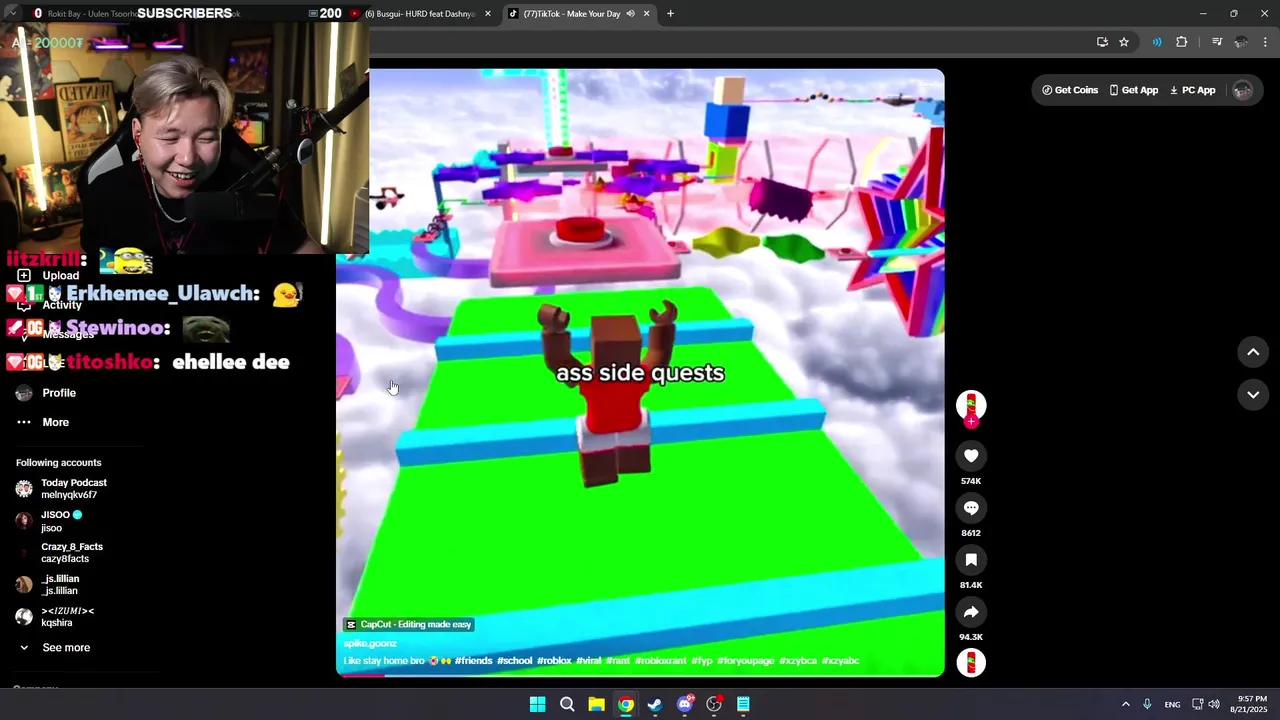Open the ENG language indicator
Viewport: 1280px width, 720px height.
tap(1172, 705)
